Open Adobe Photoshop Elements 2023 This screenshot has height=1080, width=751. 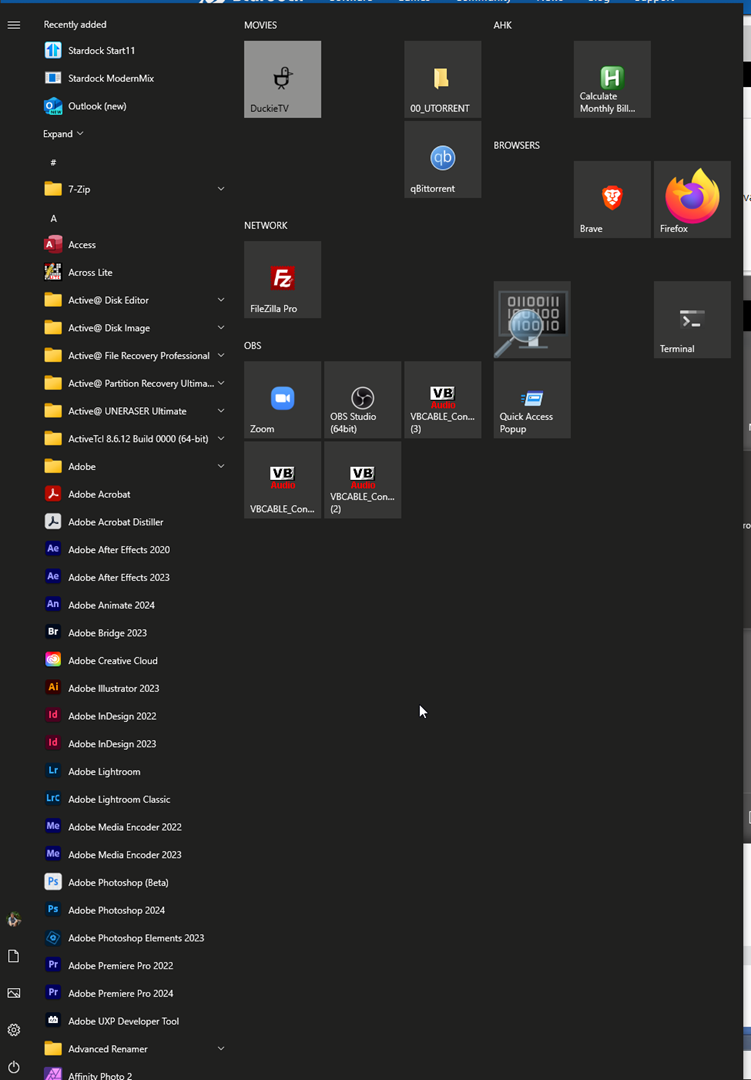pyautogui.click(x=135, y=937)
